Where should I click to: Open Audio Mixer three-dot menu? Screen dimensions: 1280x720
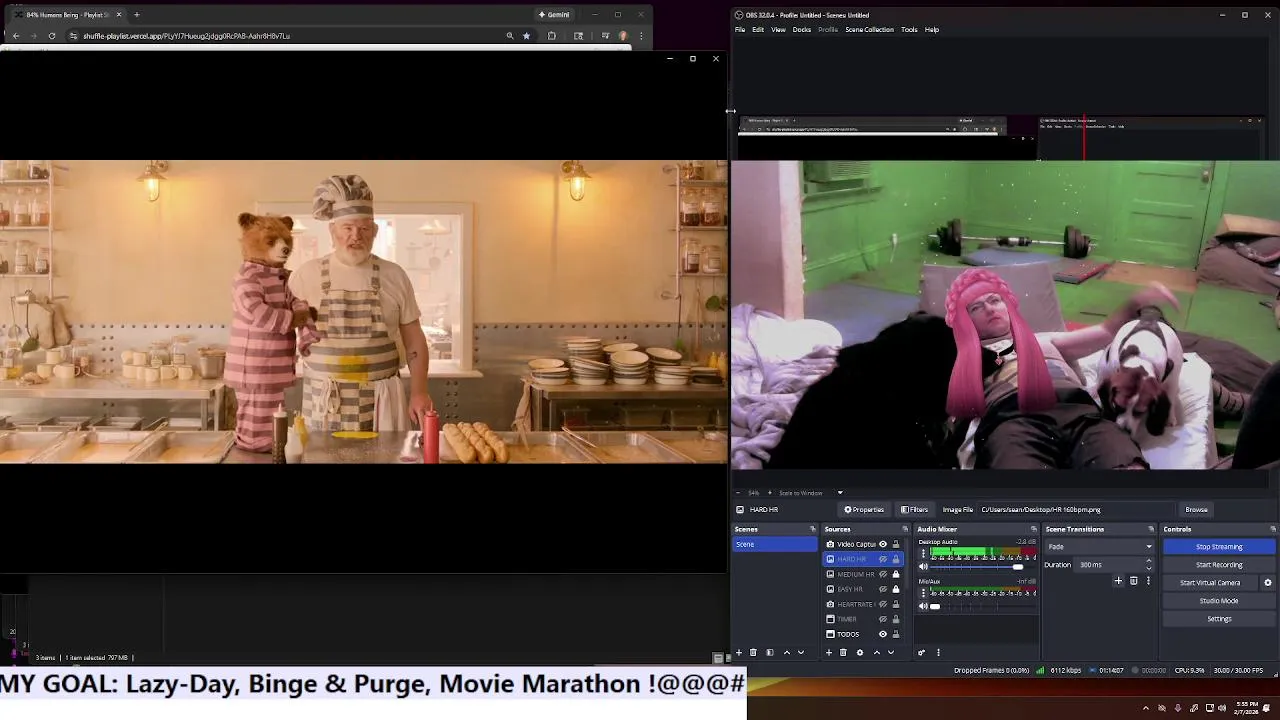tap(938, 652)
